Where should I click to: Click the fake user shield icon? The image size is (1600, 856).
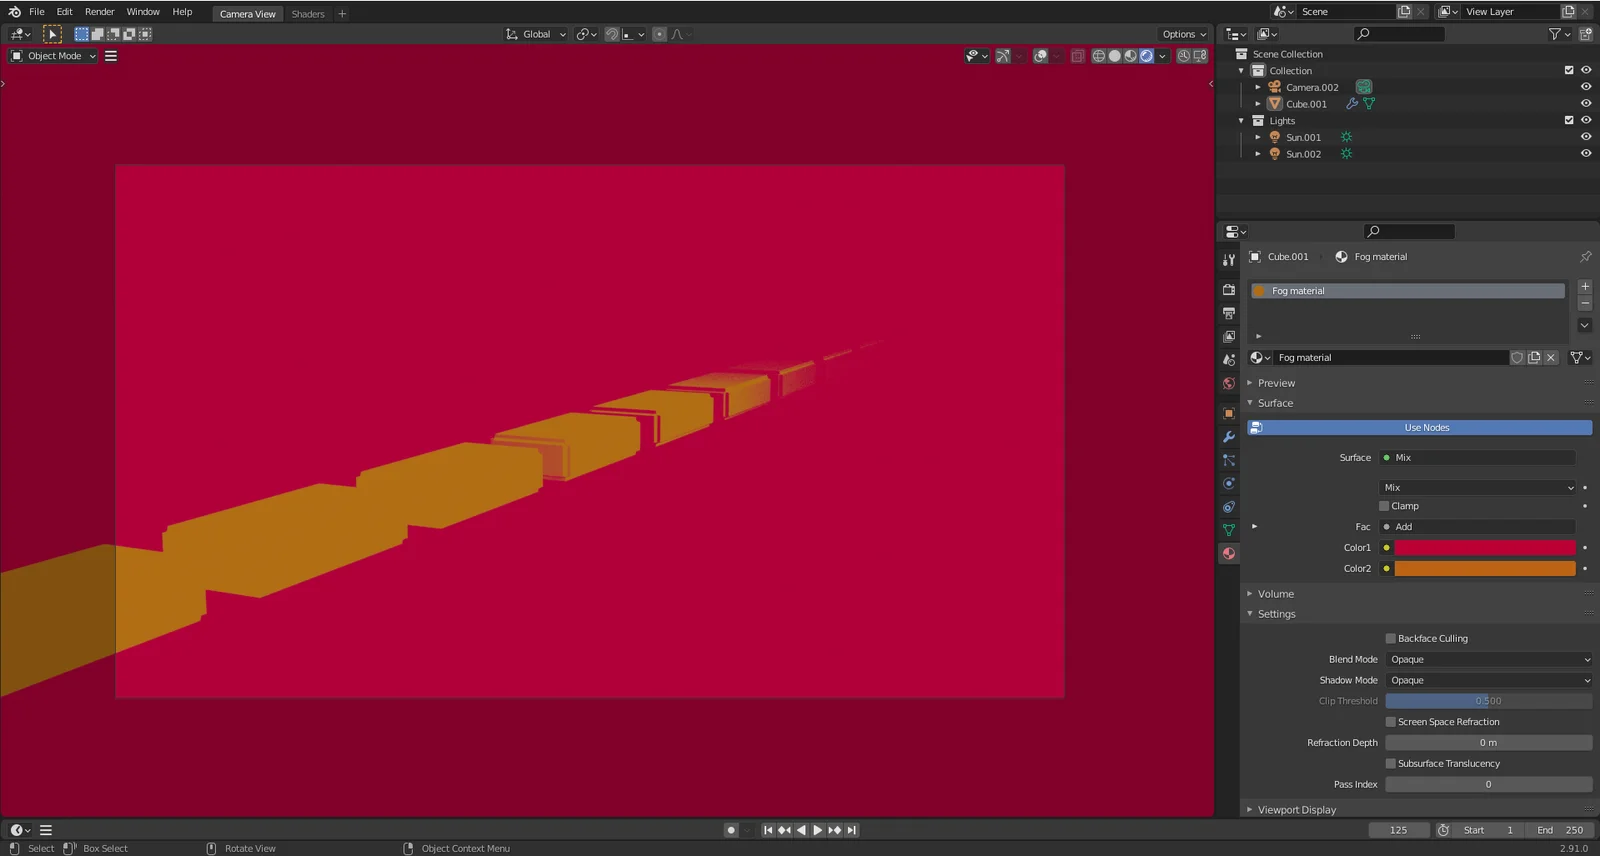[1517, 358]
